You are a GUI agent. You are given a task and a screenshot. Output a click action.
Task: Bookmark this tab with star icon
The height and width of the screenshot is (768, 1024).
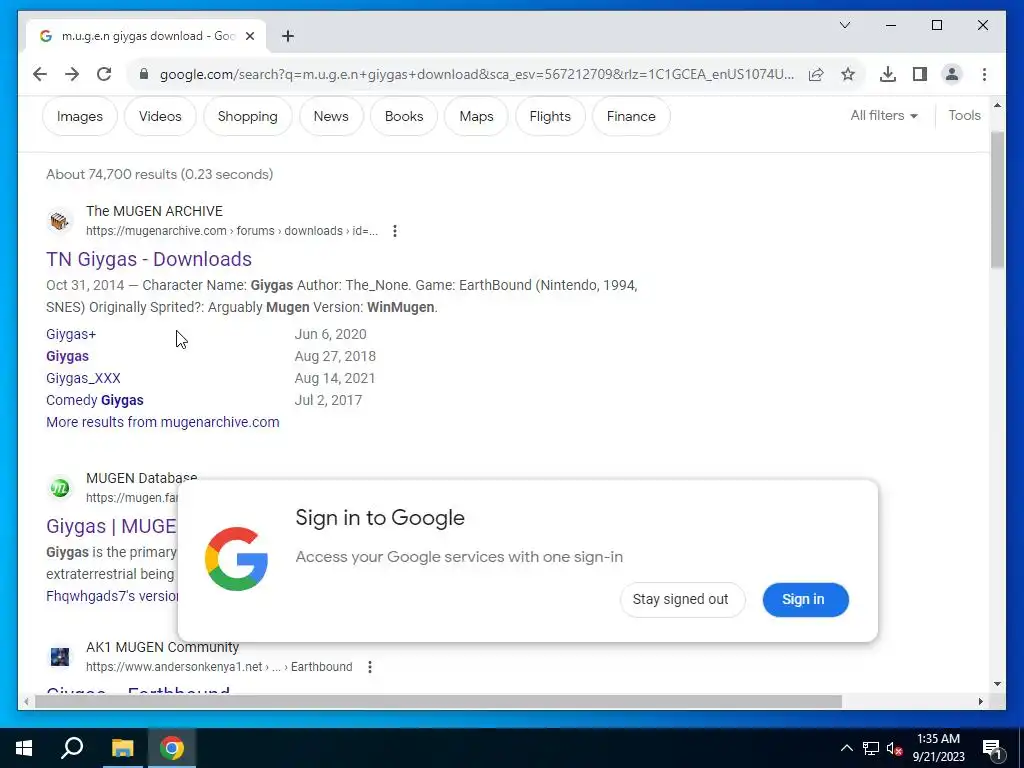(x=848, y=74)
